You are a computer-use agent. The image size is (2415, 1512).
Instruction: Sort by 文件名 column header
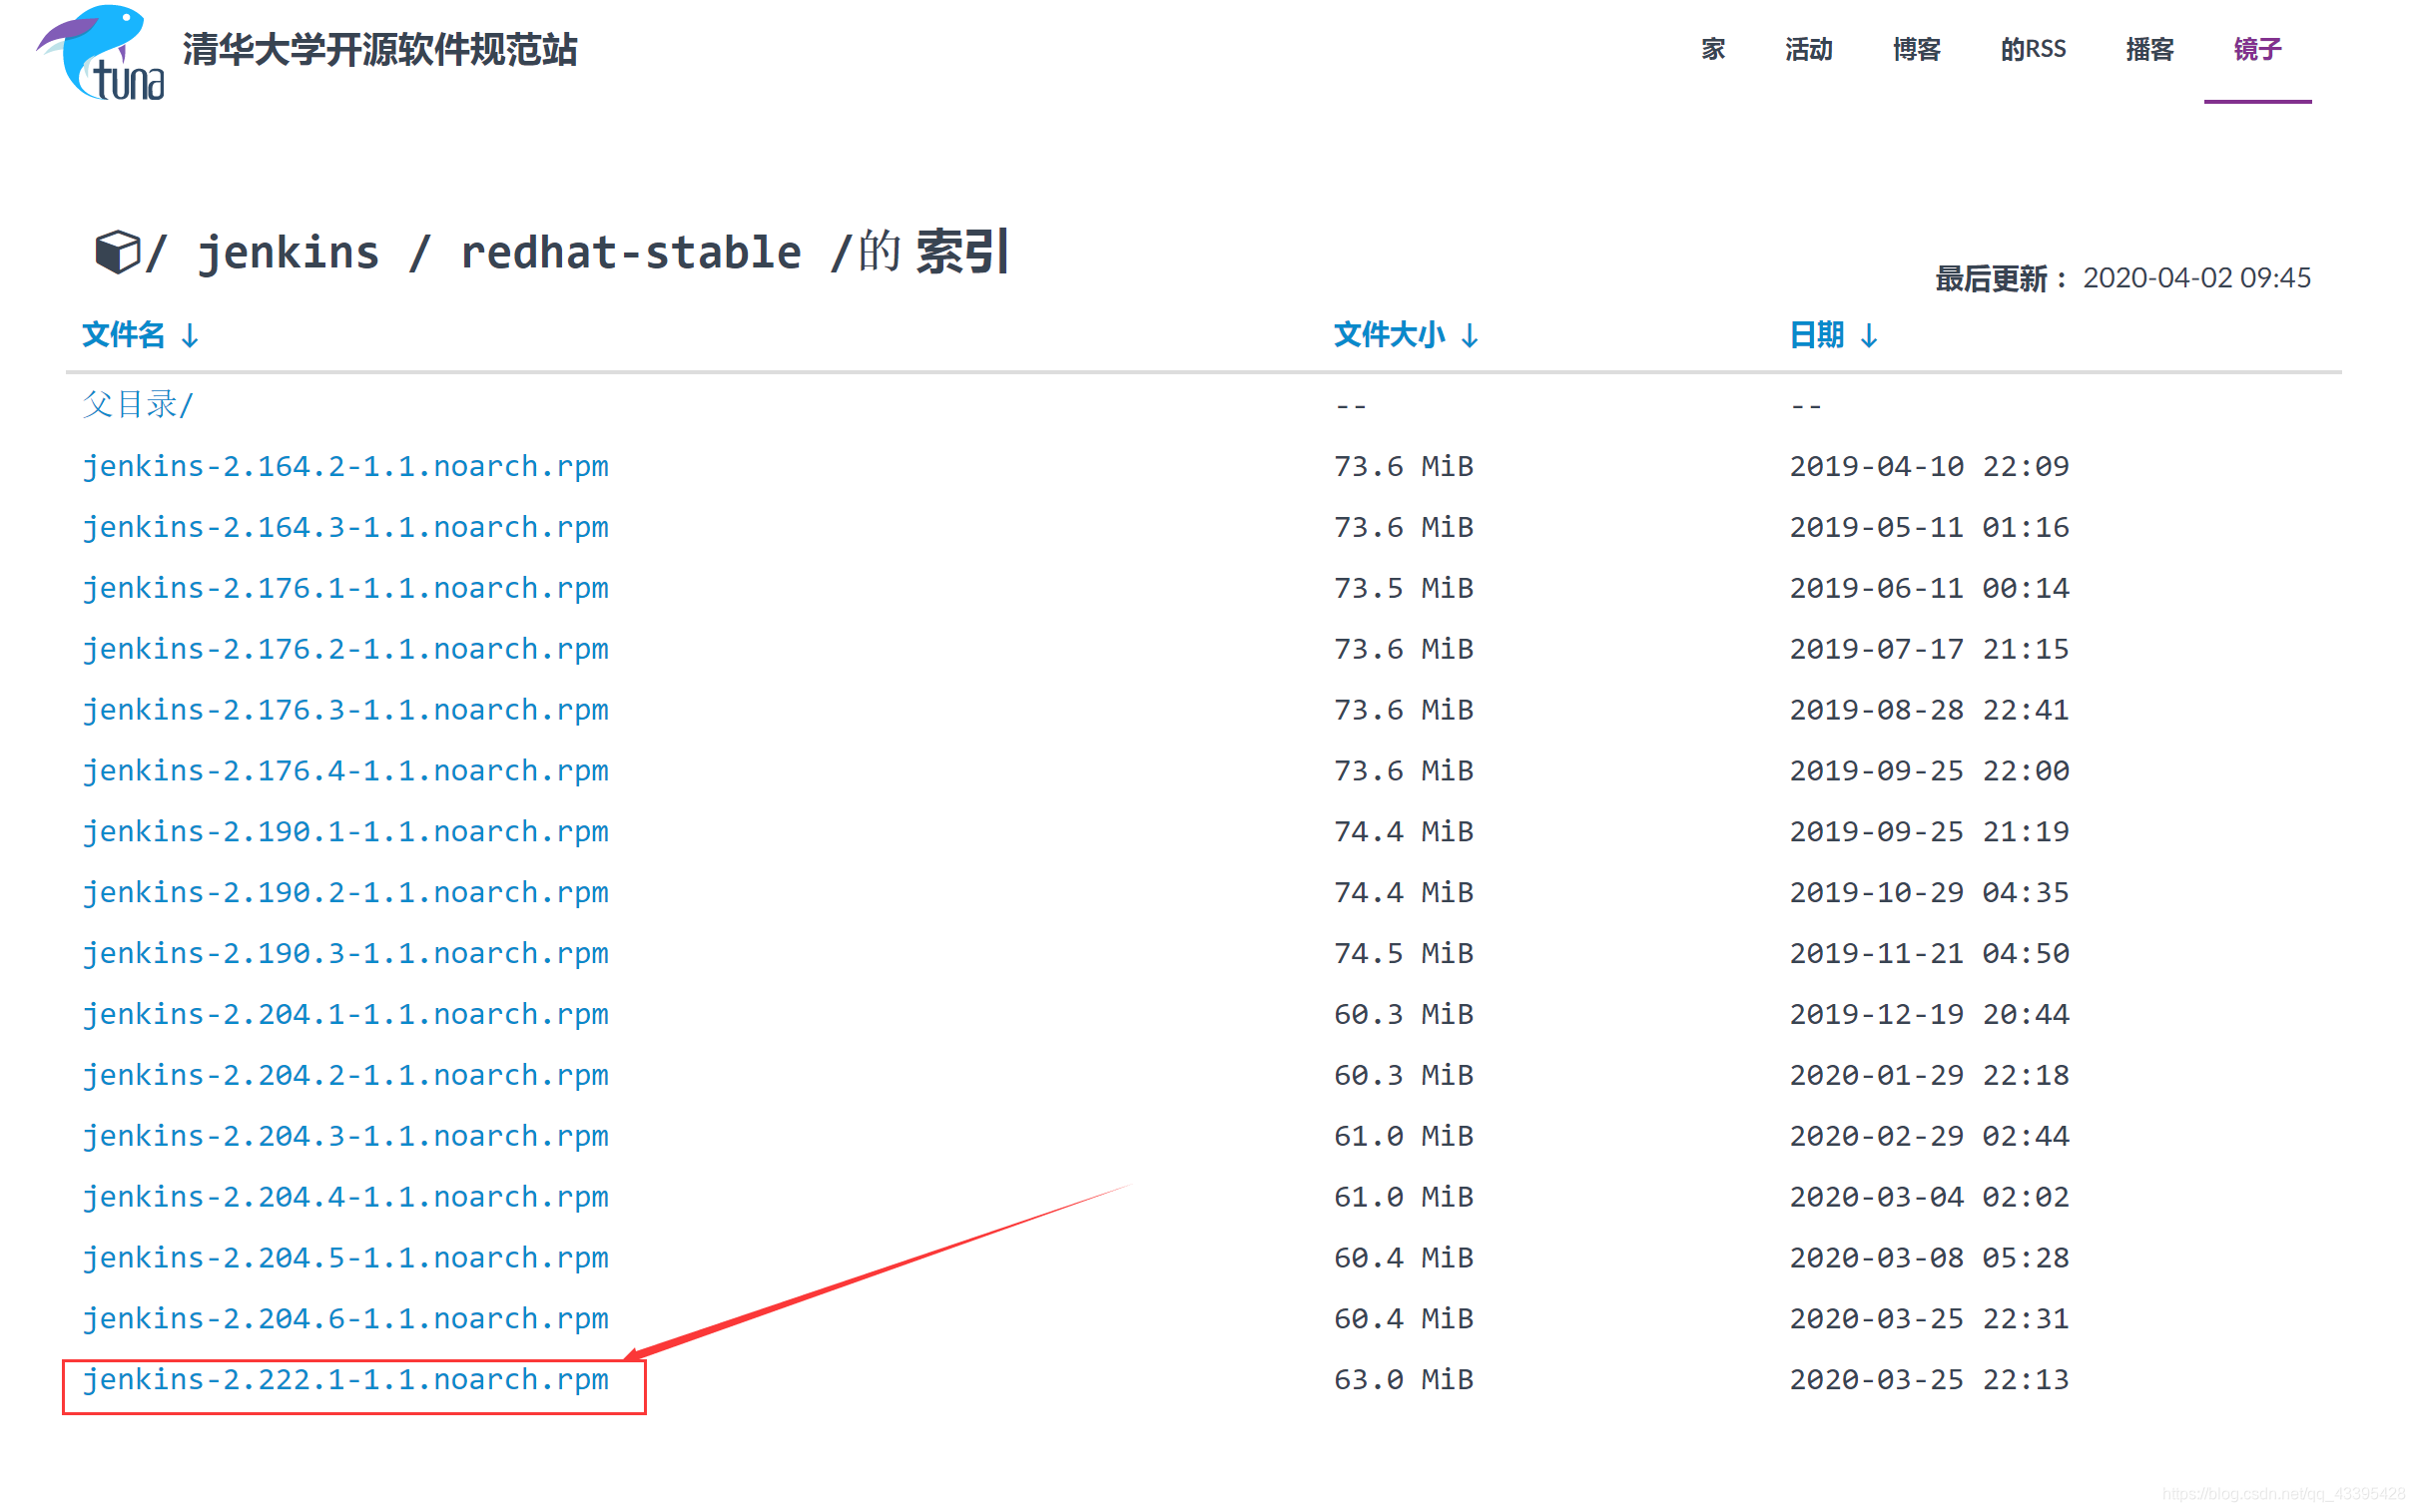coord(140,334)
